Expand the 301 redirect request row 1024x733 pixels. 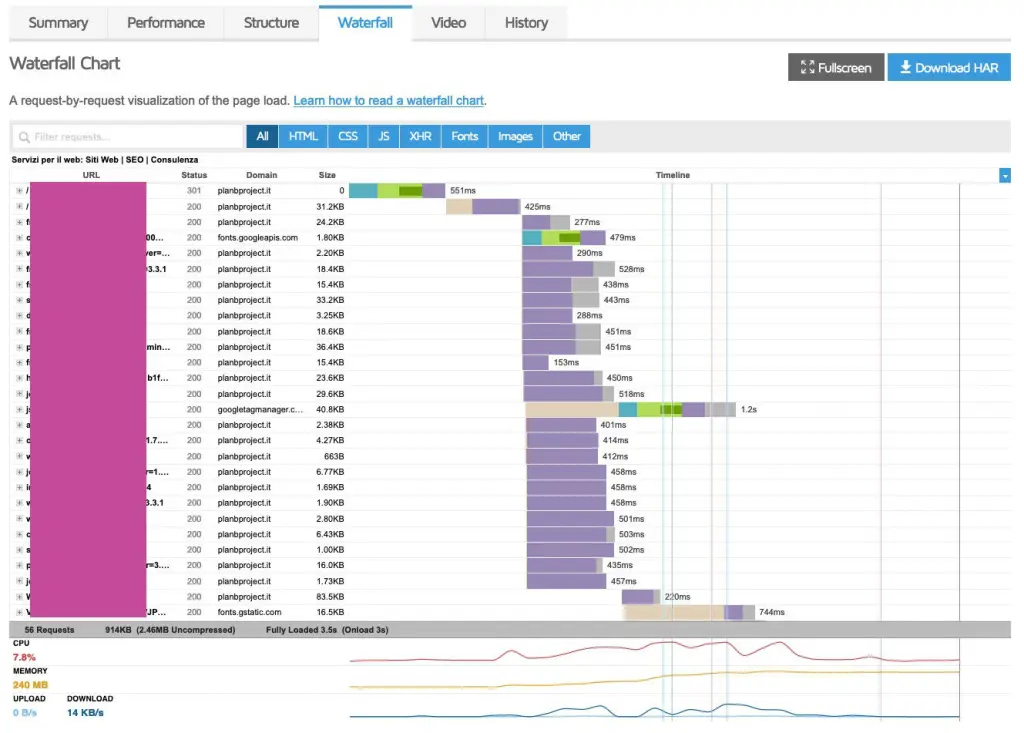tap(19, 191)
